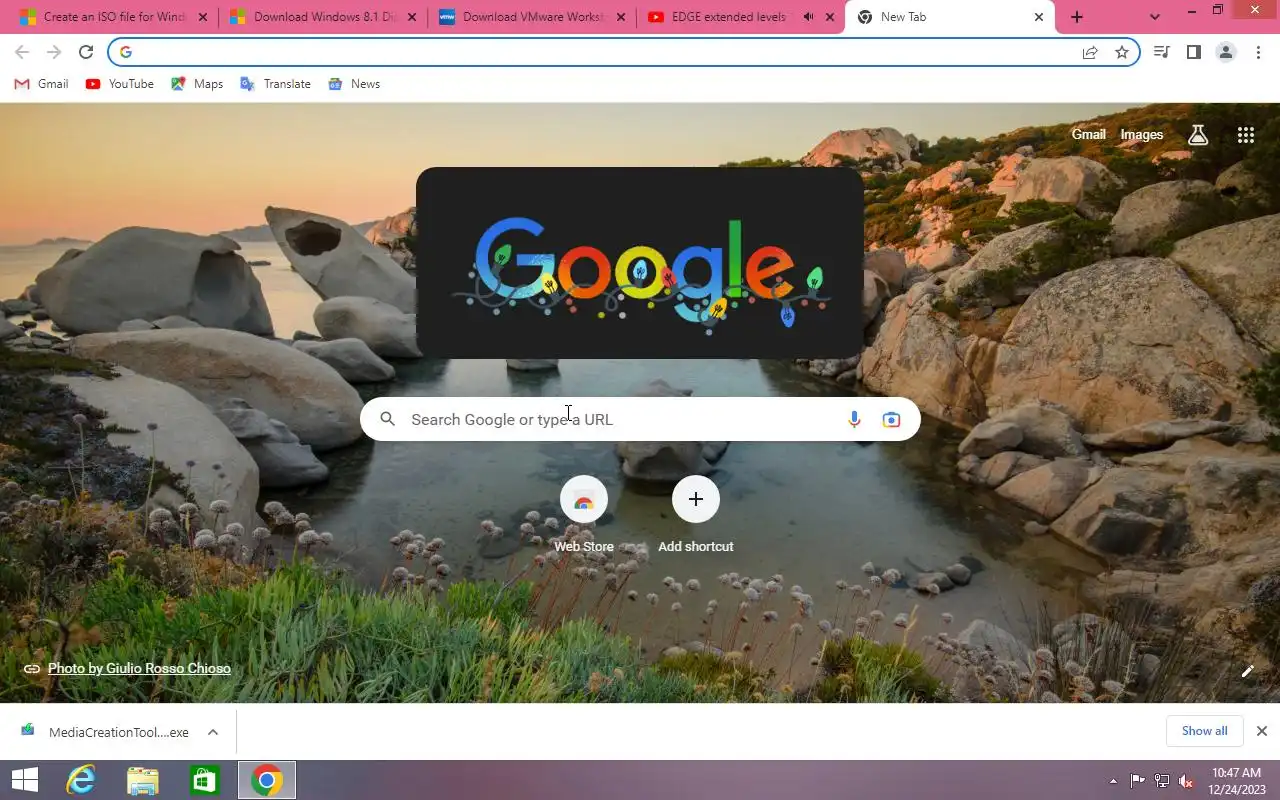Open the side panel icon

1193,52
